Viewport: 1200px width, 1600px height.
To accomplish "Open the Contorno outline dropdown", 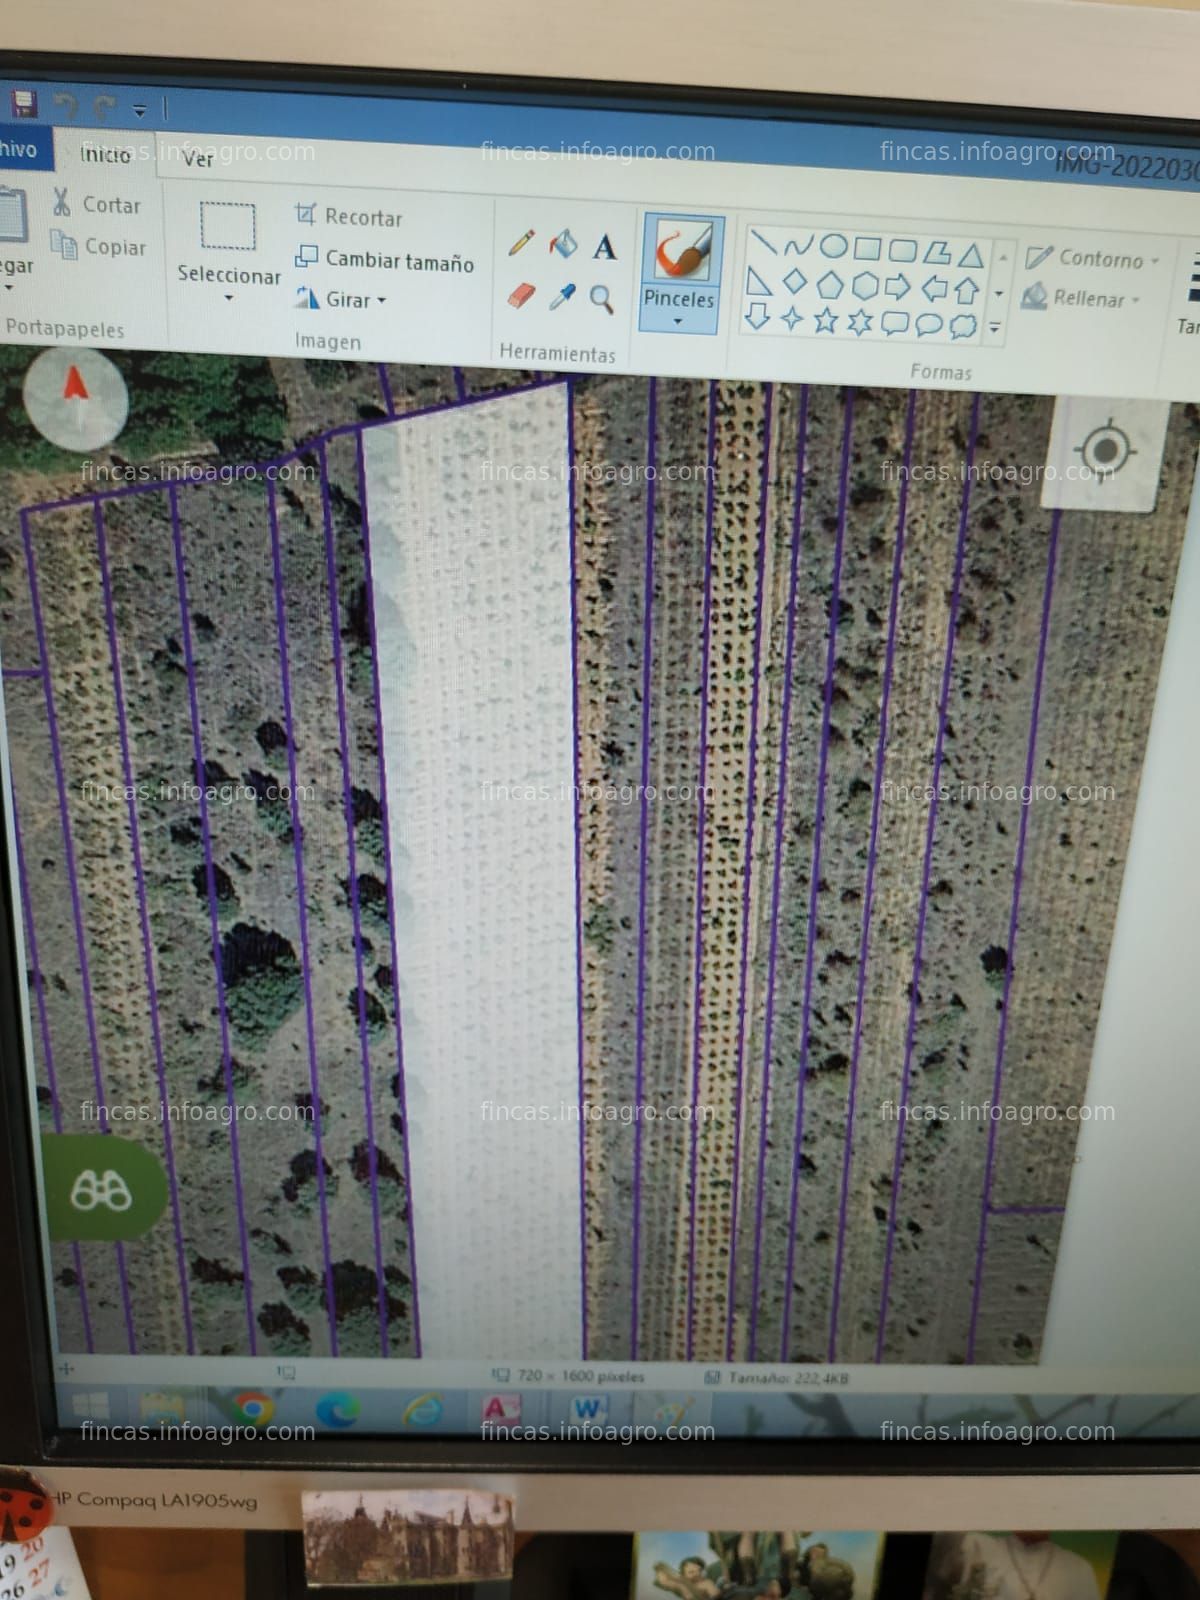I will (1092, 259).
